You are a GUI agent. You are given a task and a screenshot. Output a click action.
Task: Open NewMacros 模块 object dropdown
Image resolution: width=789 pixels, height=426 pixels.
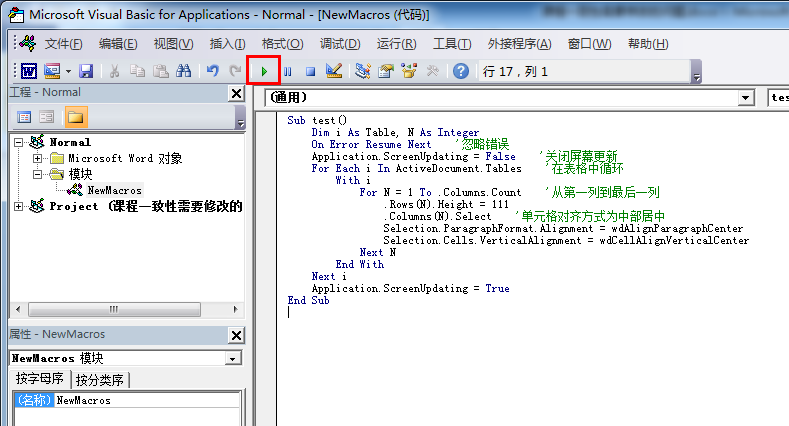click(232, 359)
